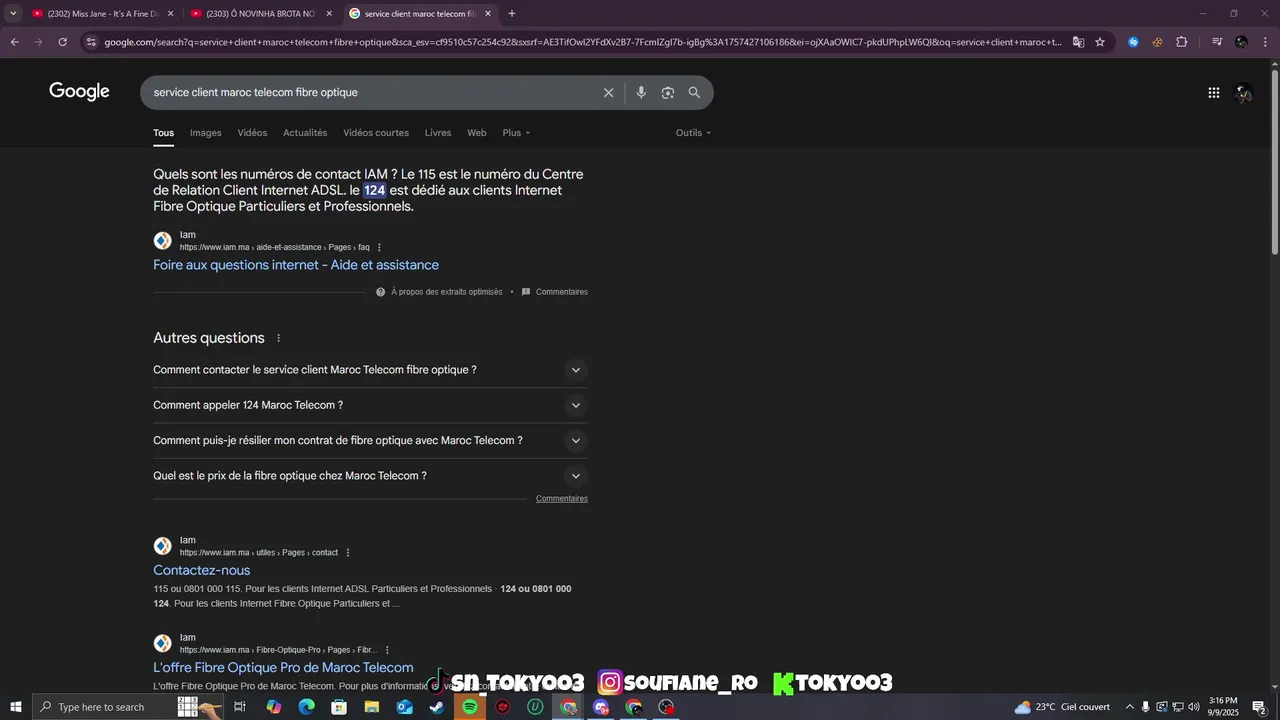The width and height of the screenshot is (1280, 720).
Task: Switch to the Vidéos courtes tab
Action: point(376,133)
